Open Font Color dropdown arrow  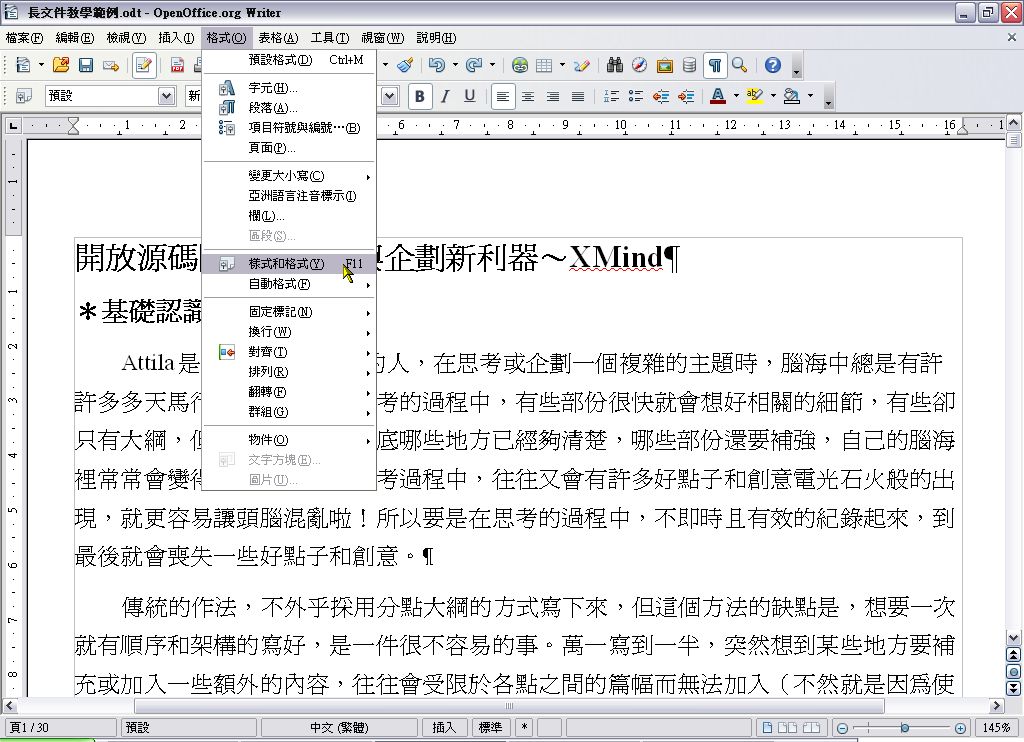[736, 96]
